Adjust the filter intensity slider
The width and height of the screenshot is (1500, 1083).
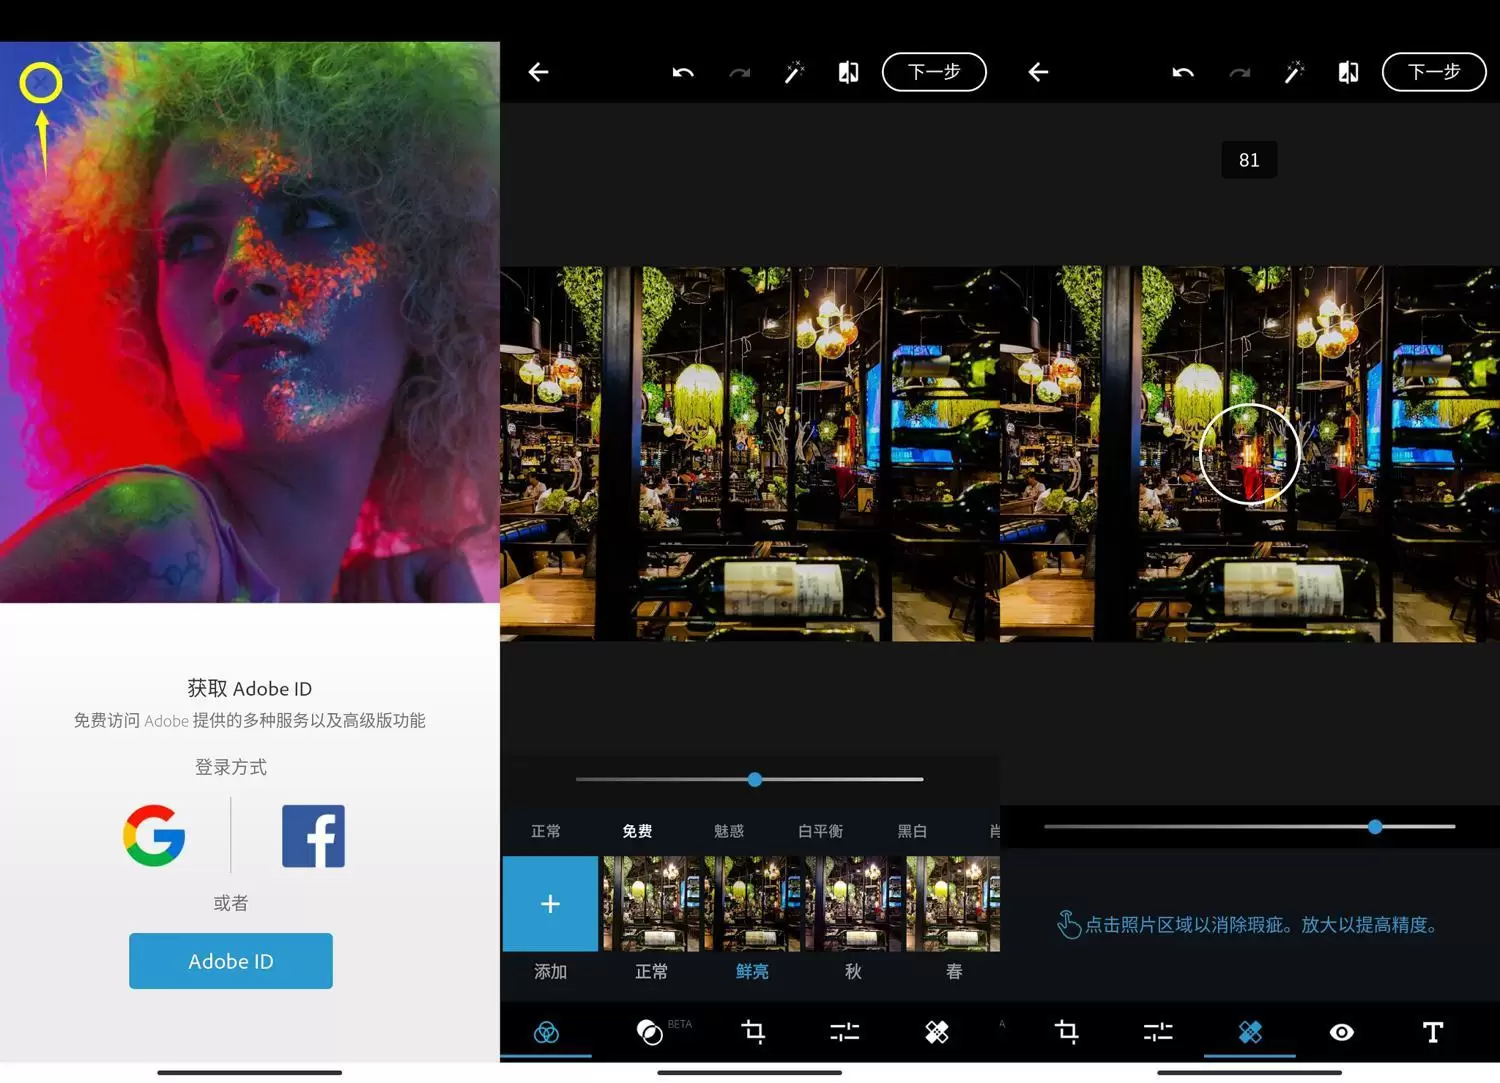click(750, 779)
